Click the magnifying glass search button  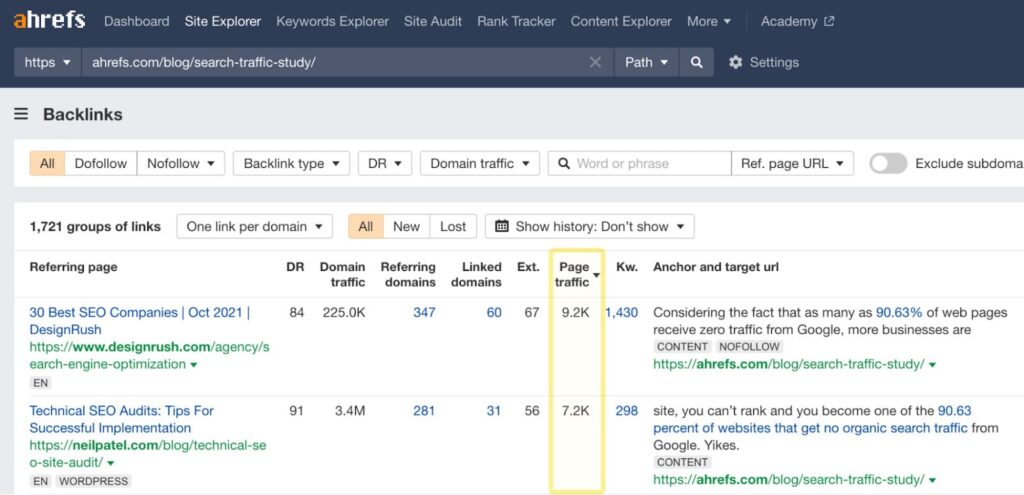696,62
